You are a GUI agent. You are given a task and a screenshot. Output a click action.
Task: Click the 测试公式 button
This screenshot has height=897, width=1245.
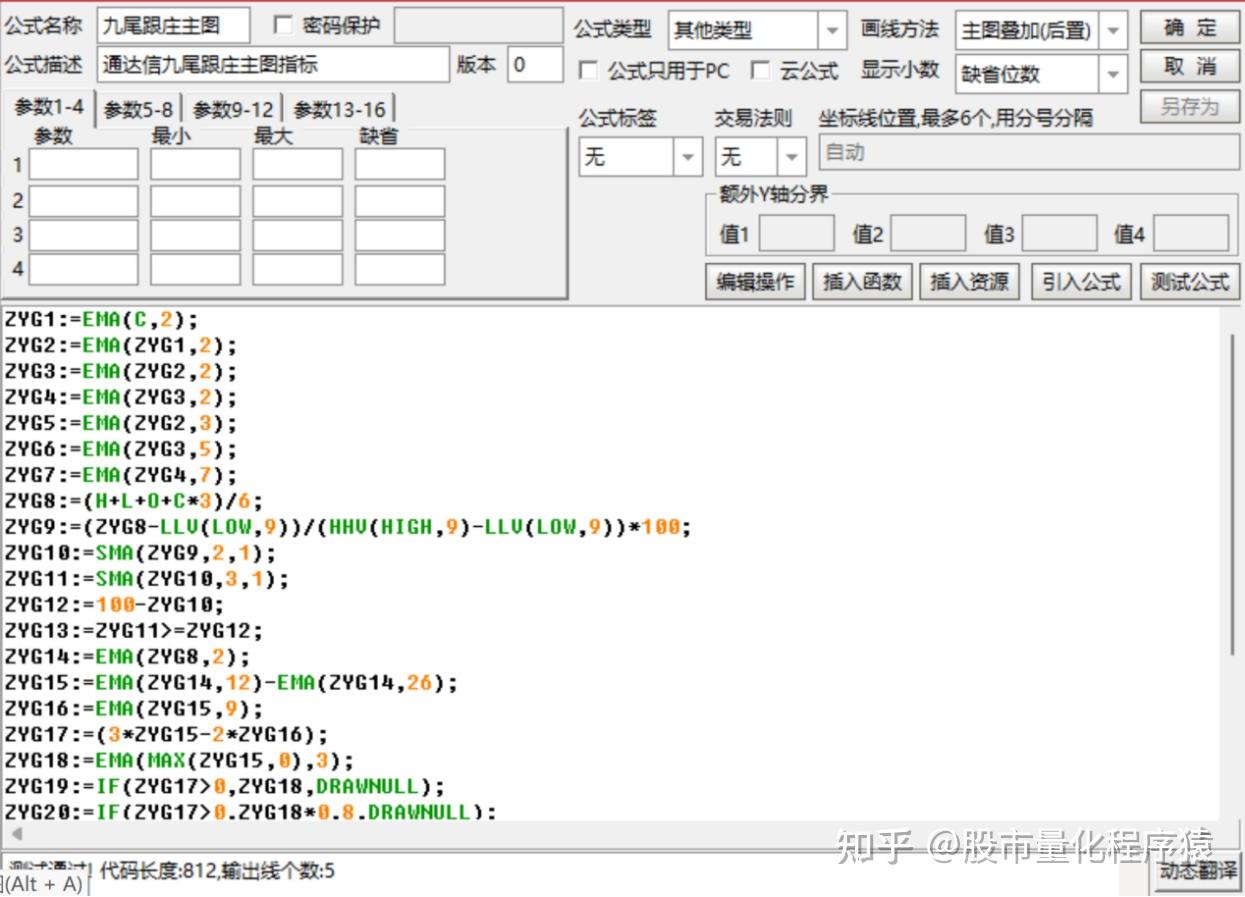1190,282
